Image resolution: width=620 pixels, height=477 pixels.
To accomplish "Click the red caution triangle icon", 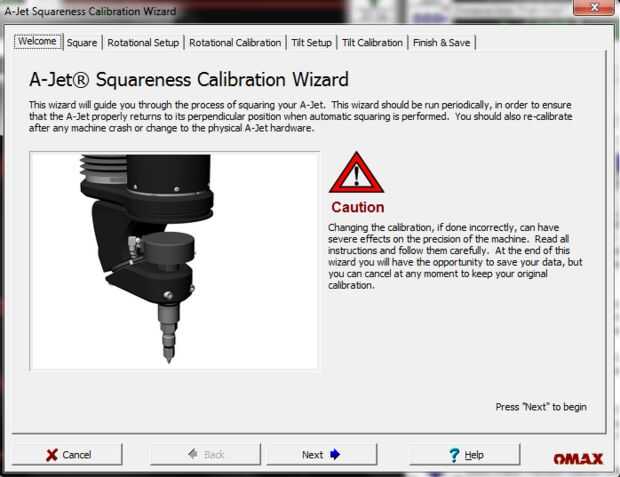I will pyautogui.click(x=356, y=173).
